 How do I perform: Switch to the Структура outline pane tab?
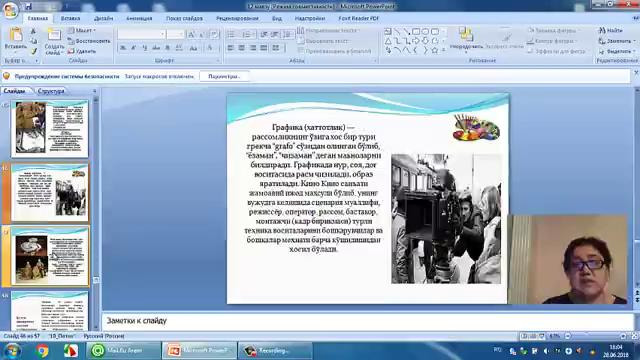click(51, 91)
